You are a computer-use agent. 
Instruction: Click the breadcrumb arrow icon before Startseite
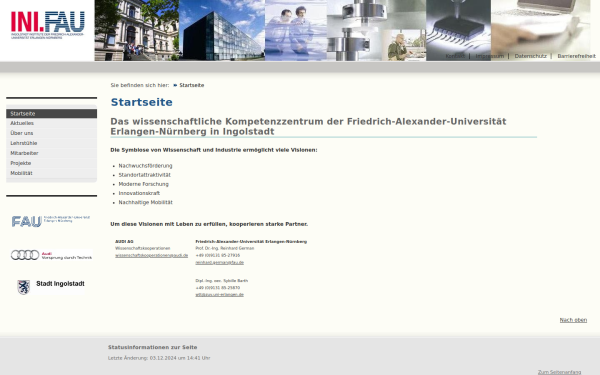[175, 85]
